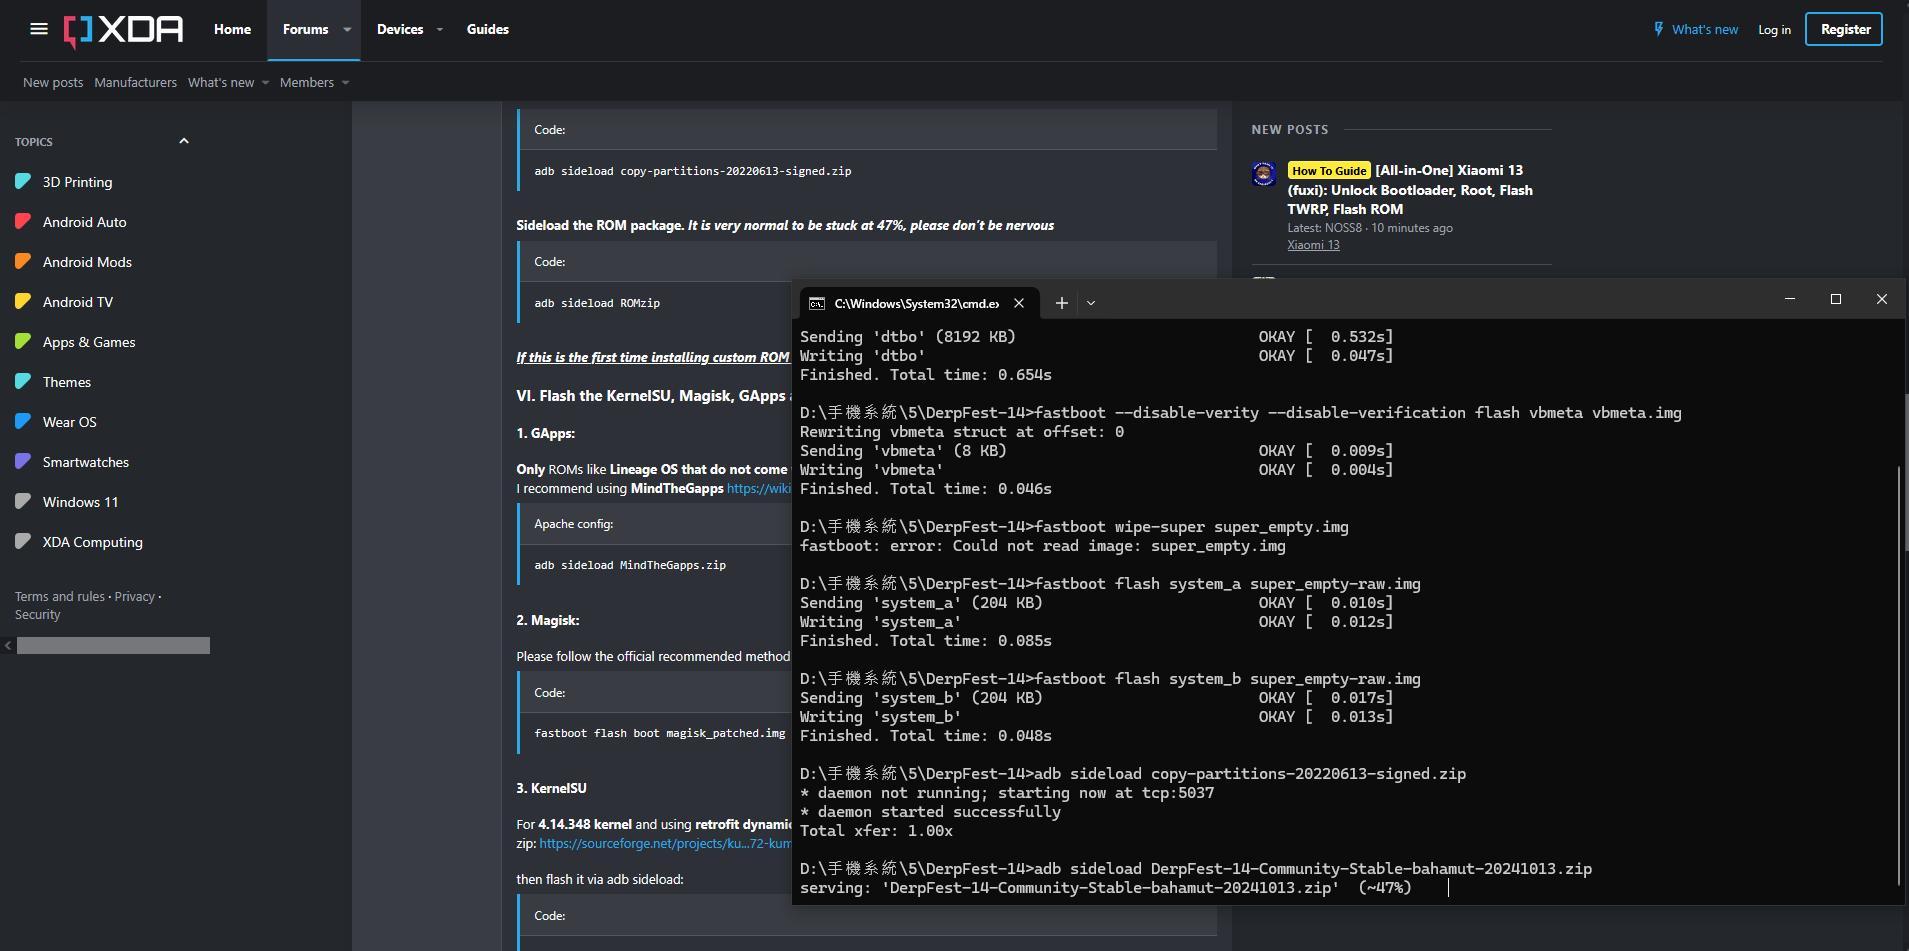Click the sidebar horizontal scrollbar

pos(113,645)
